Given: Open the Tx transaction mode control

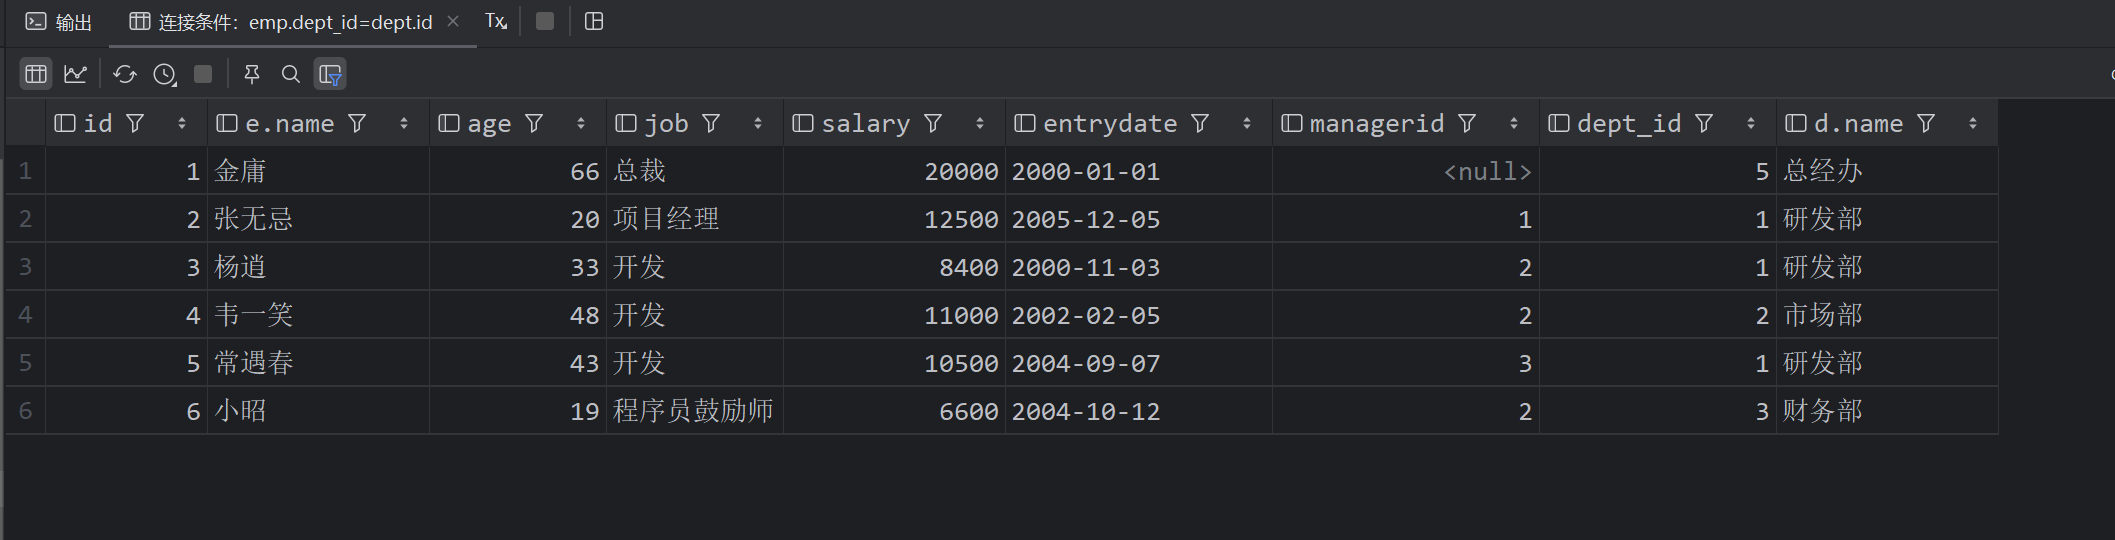Looking at the screenshot, I should point(496,21).
